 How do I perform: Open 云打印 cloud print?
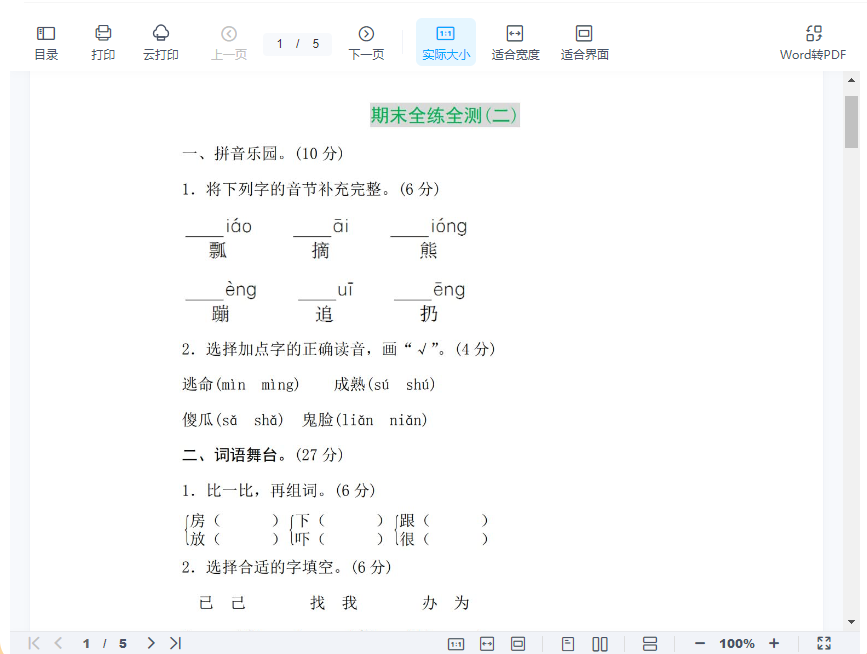(160, 42)
